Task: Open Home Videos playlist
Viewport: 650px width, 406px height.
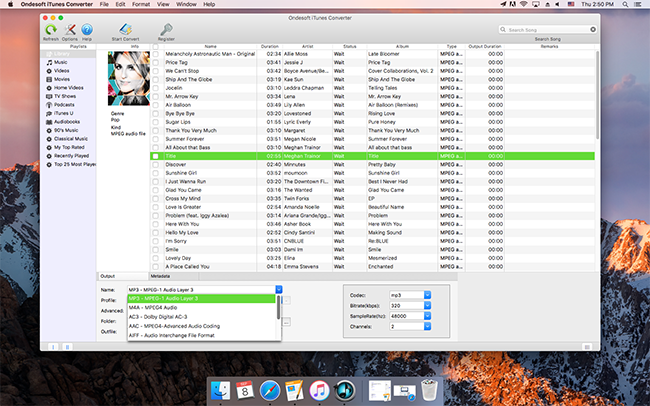Action: tap(68, 88)
